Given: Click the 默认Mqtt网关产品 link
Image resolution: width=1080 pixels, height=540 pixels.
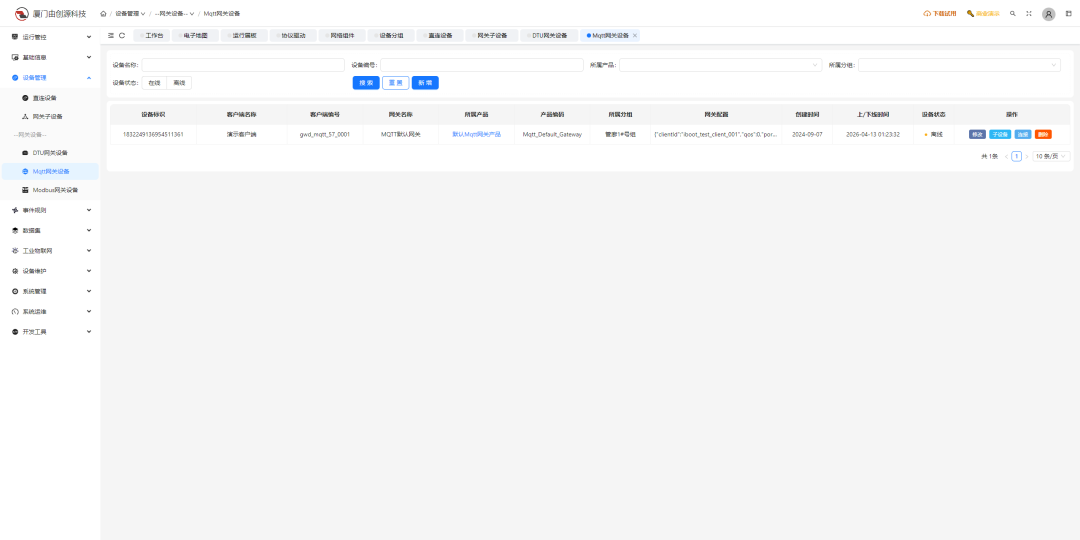Looking at the screenshot, I should 476,134.
